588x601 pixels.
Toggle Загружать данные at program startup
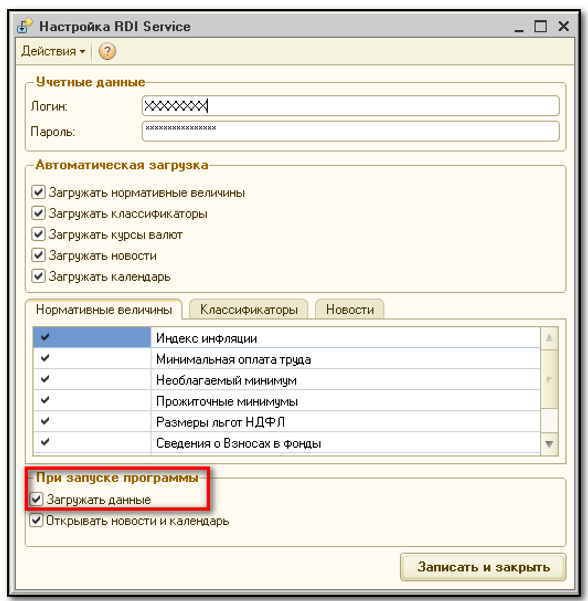click(36, 499)
